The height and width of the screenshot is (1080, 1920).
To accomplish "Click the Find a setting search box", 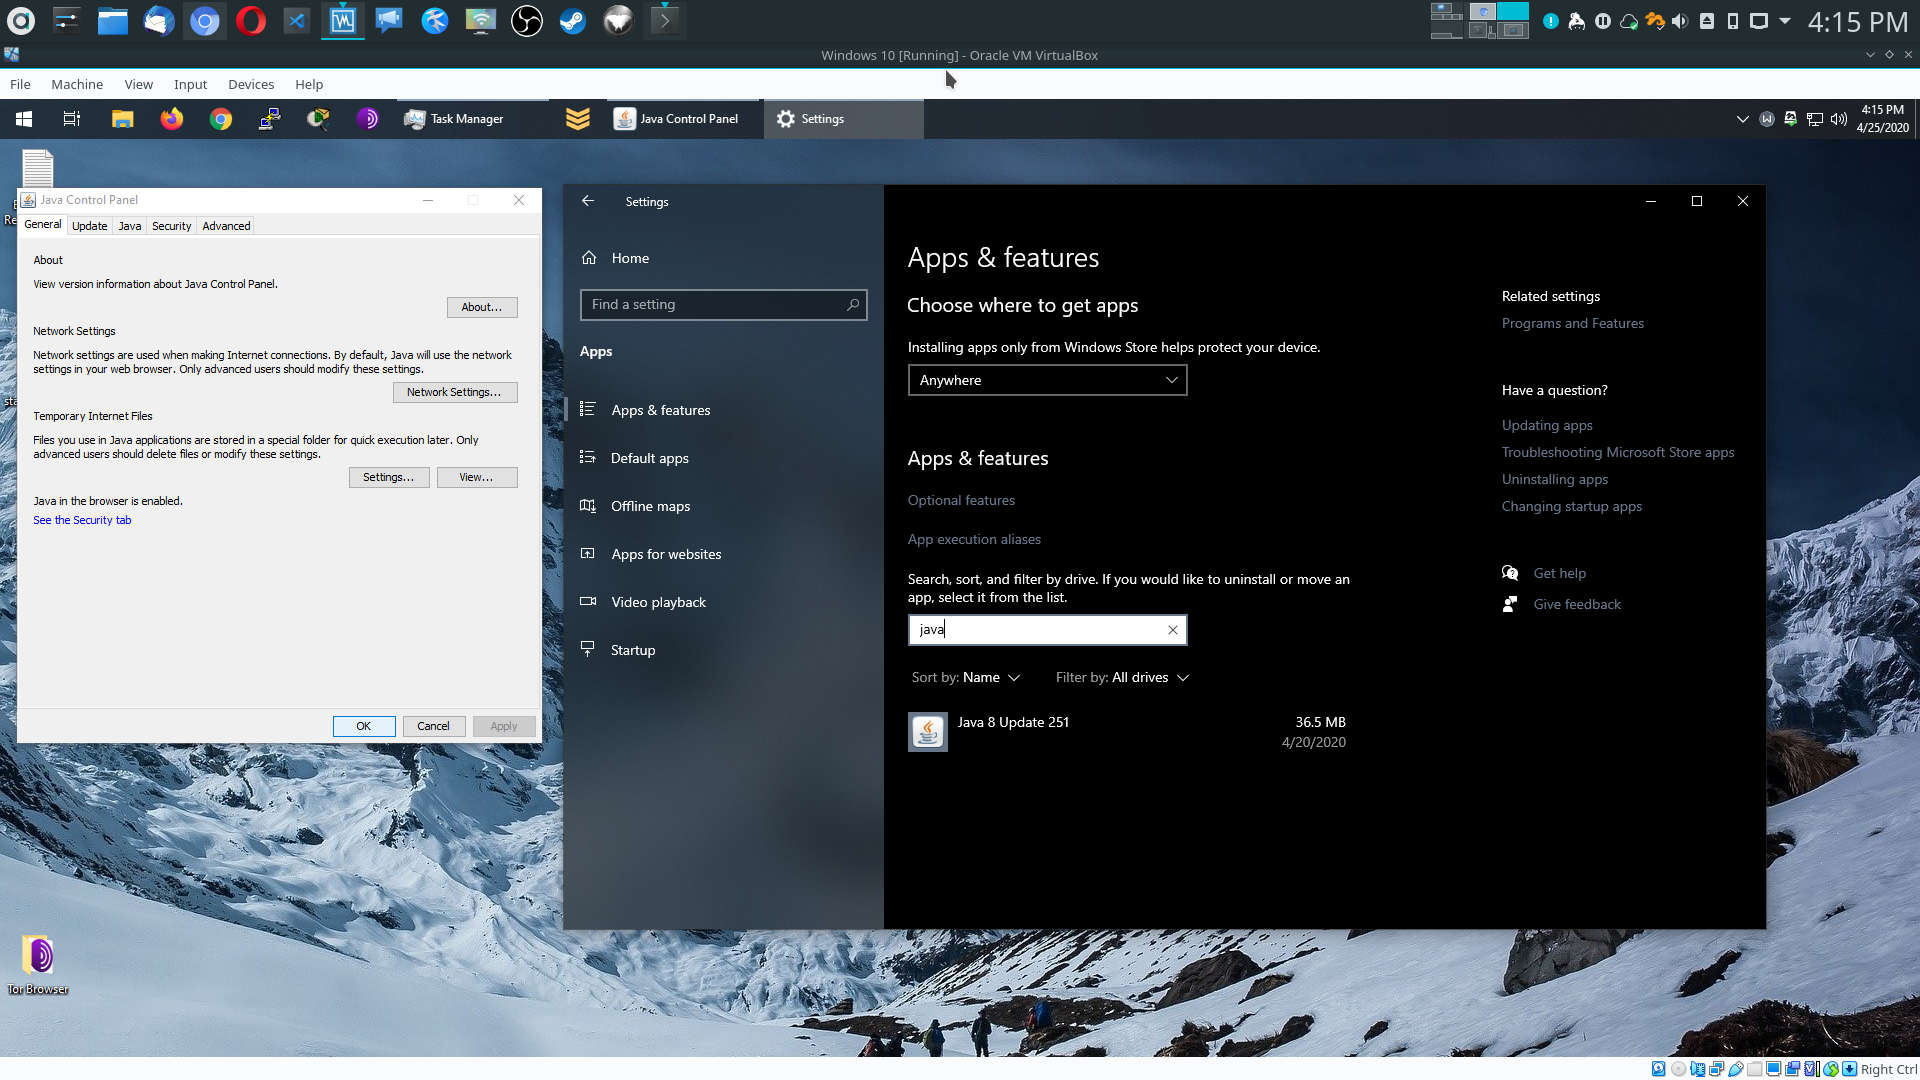I will click(723, 305).
